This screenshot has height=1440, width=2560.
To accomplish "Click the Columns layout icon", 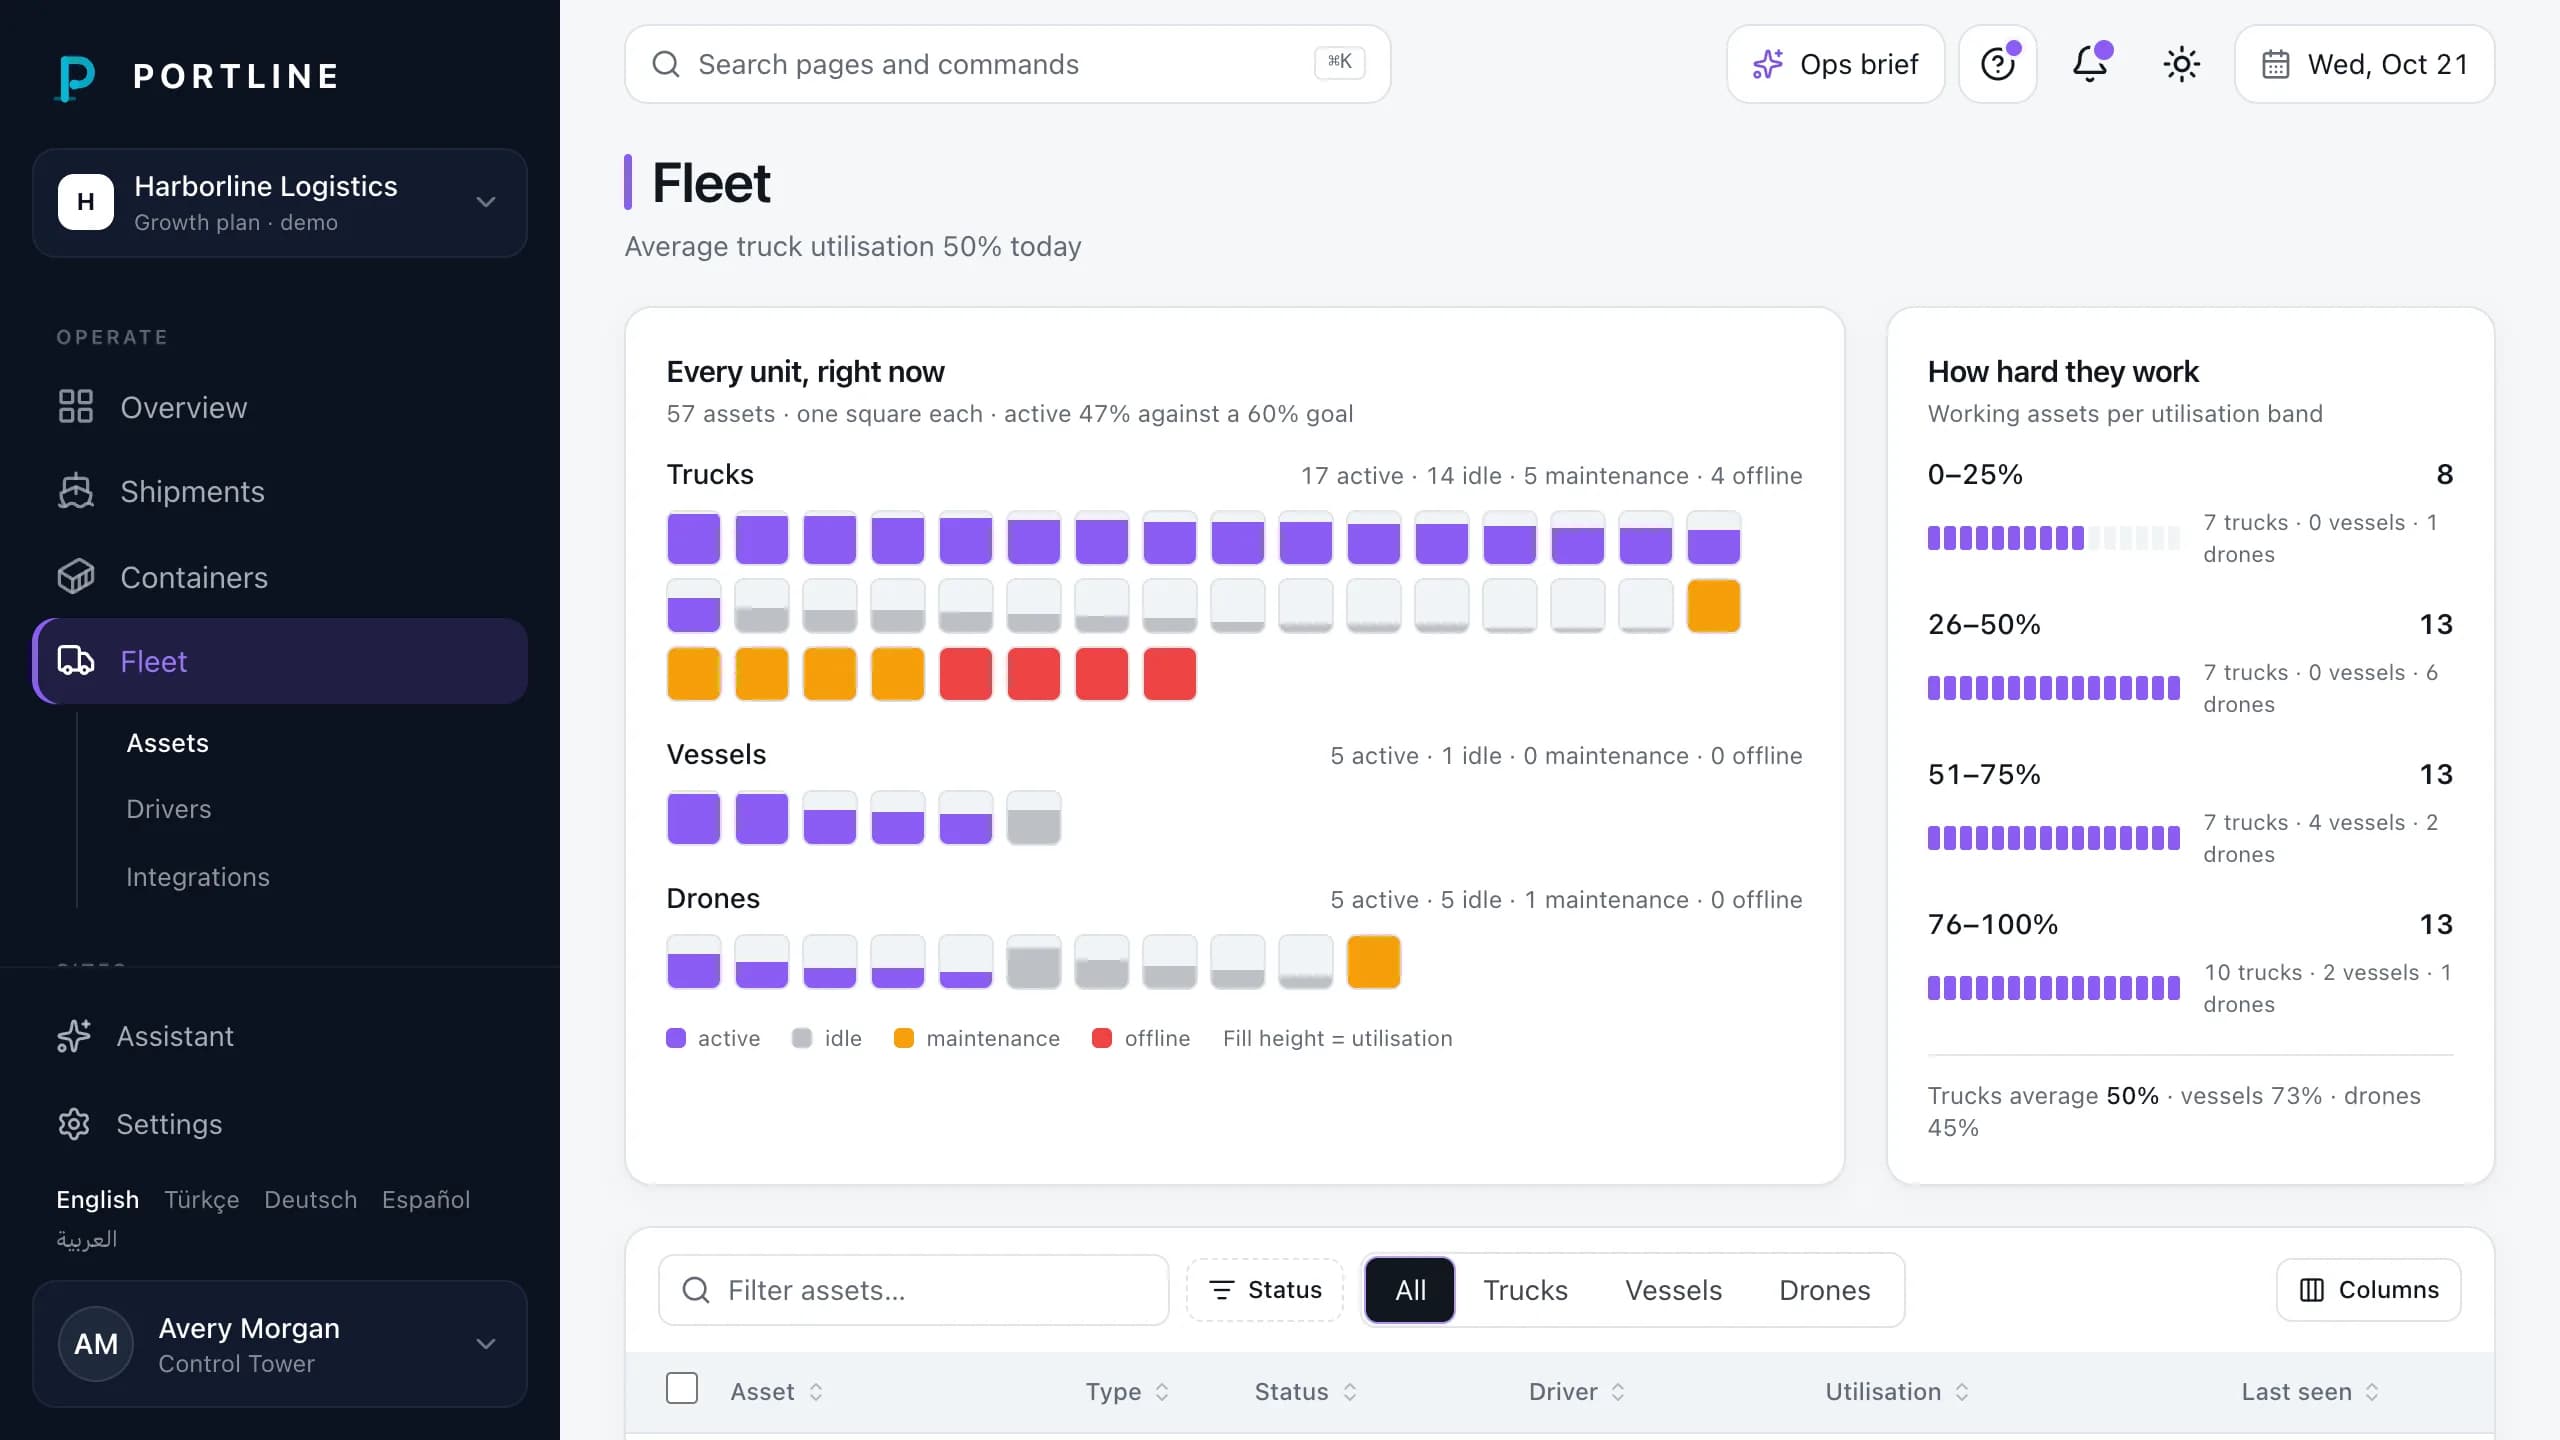I will (x=2312, y=1290).
